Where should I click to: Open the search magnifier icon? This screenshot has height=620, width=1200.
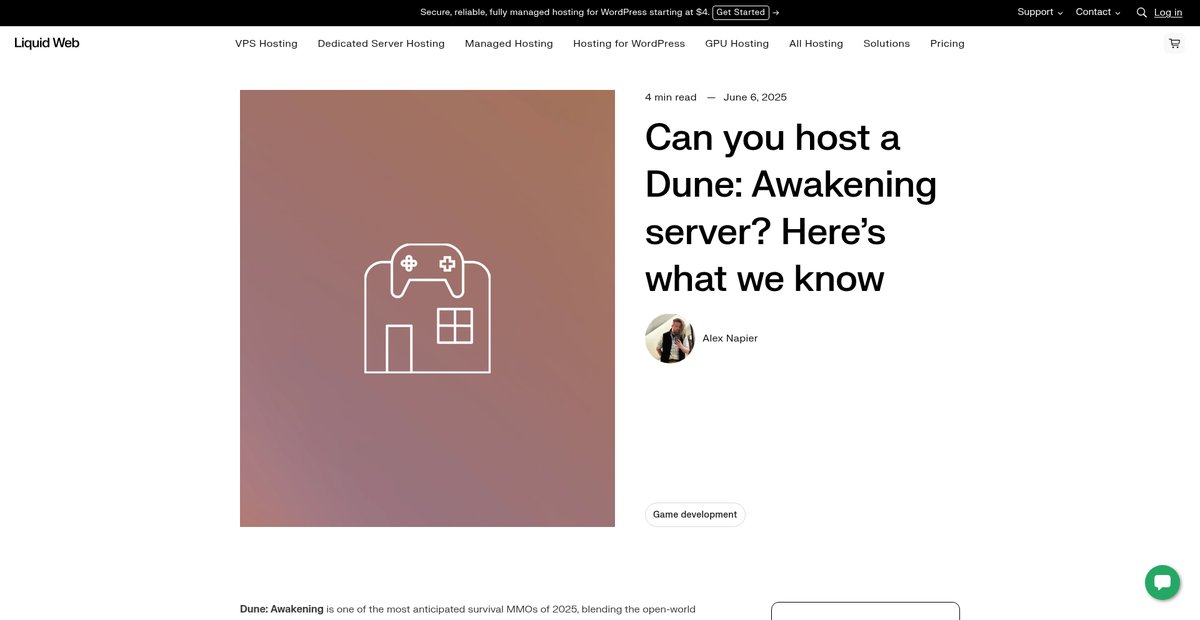pos(1141,13)
